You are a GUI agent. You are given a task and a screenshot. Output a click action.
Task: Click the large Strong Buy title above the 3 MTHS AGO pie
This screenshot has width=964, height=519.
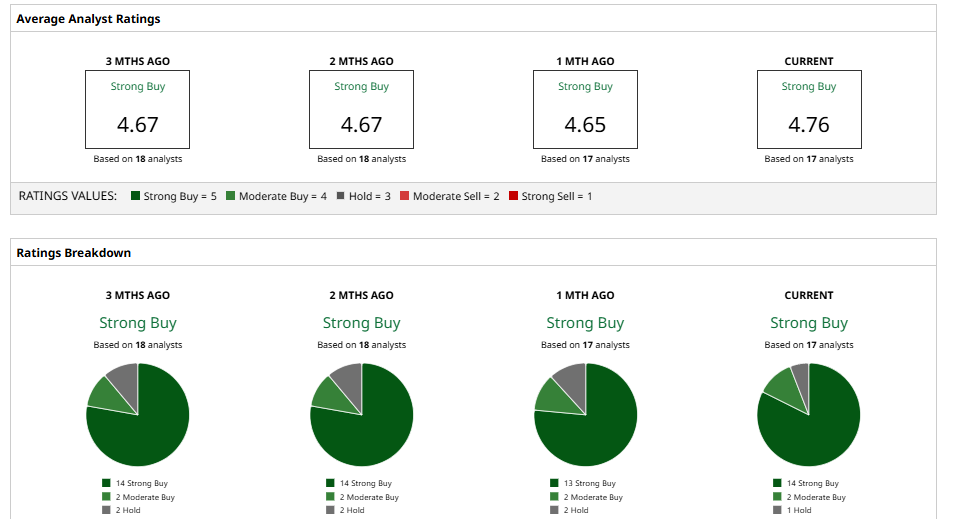coord(138,323)
